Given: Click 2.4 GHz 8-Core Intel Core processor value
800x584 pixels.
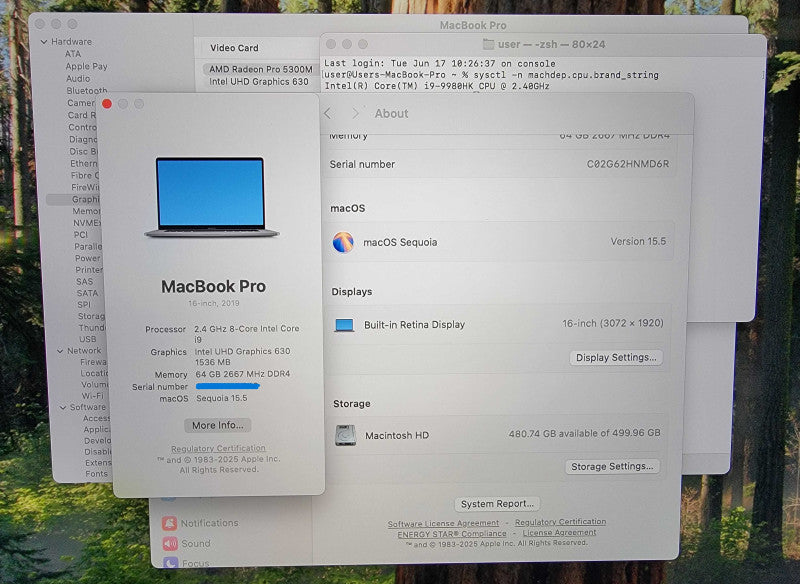Looking at the screenshot, I should point(247,334).
